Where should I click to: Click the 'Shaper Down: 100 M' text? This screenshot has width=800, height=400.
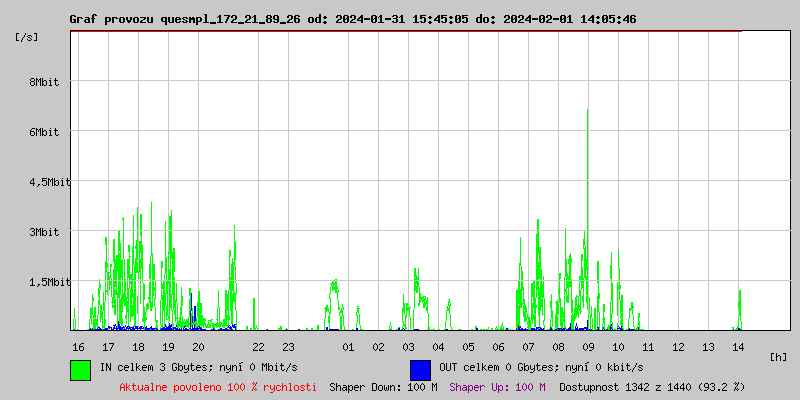click(383, 387)
